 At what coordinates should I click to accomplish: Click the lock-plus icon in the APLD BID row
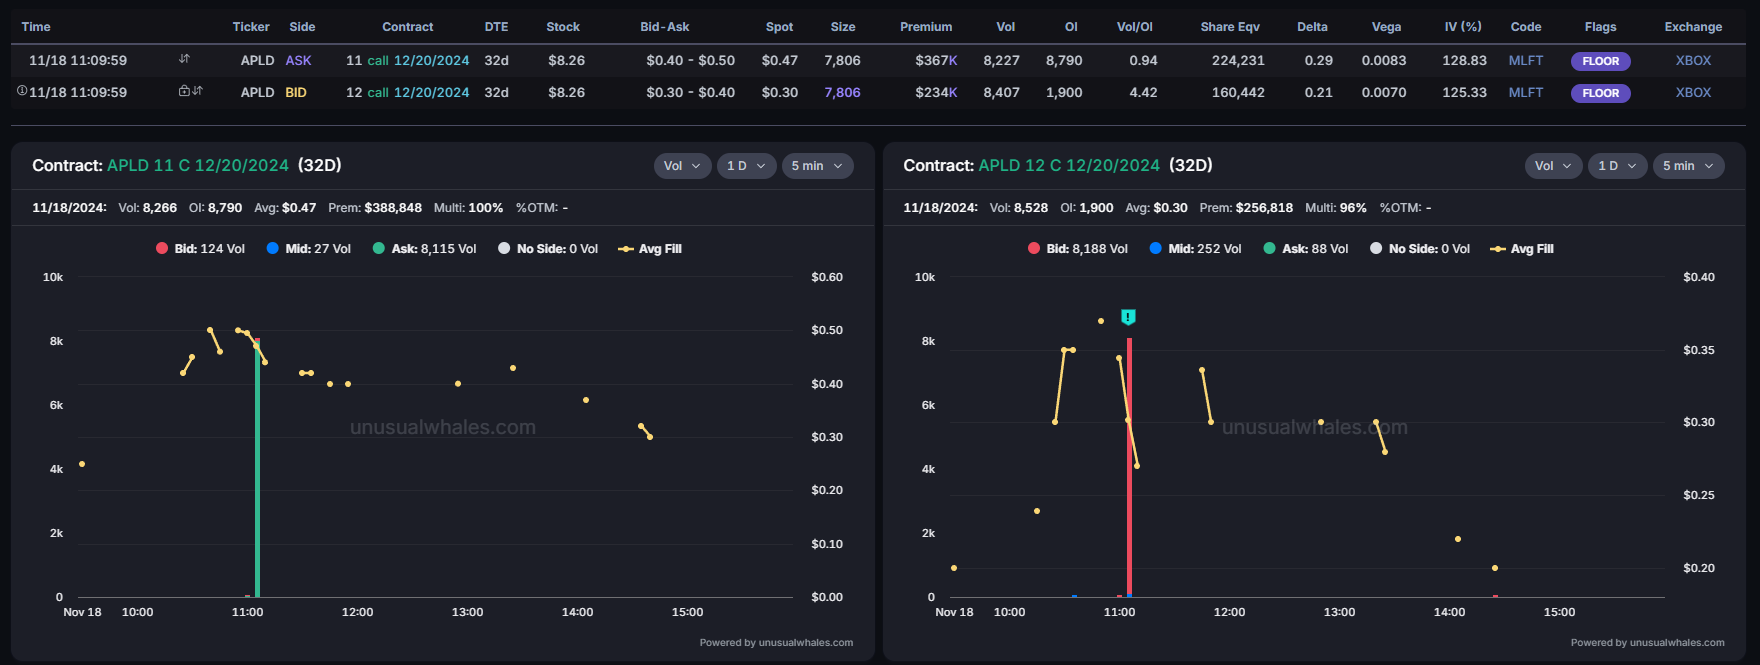(184, 91)
